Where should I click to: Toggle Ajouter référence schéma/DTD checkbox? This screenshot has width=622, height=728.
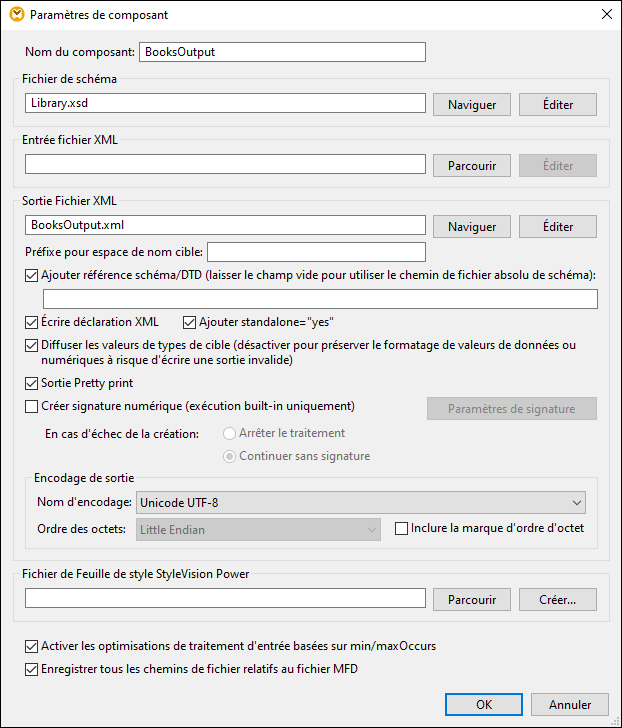pyautogui.click(x=31, y=275)
